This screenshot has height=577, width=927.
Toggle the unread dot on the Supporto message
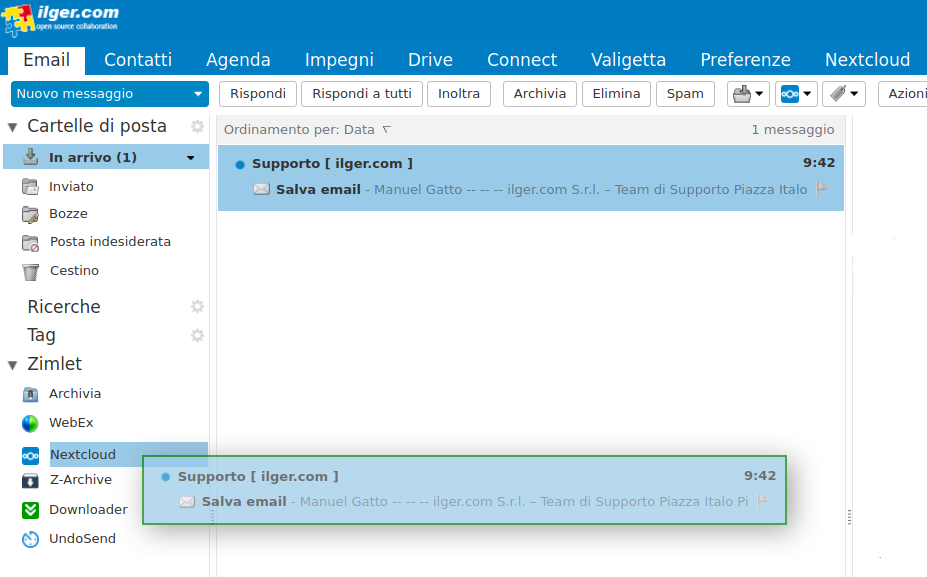tap(240, 165)
